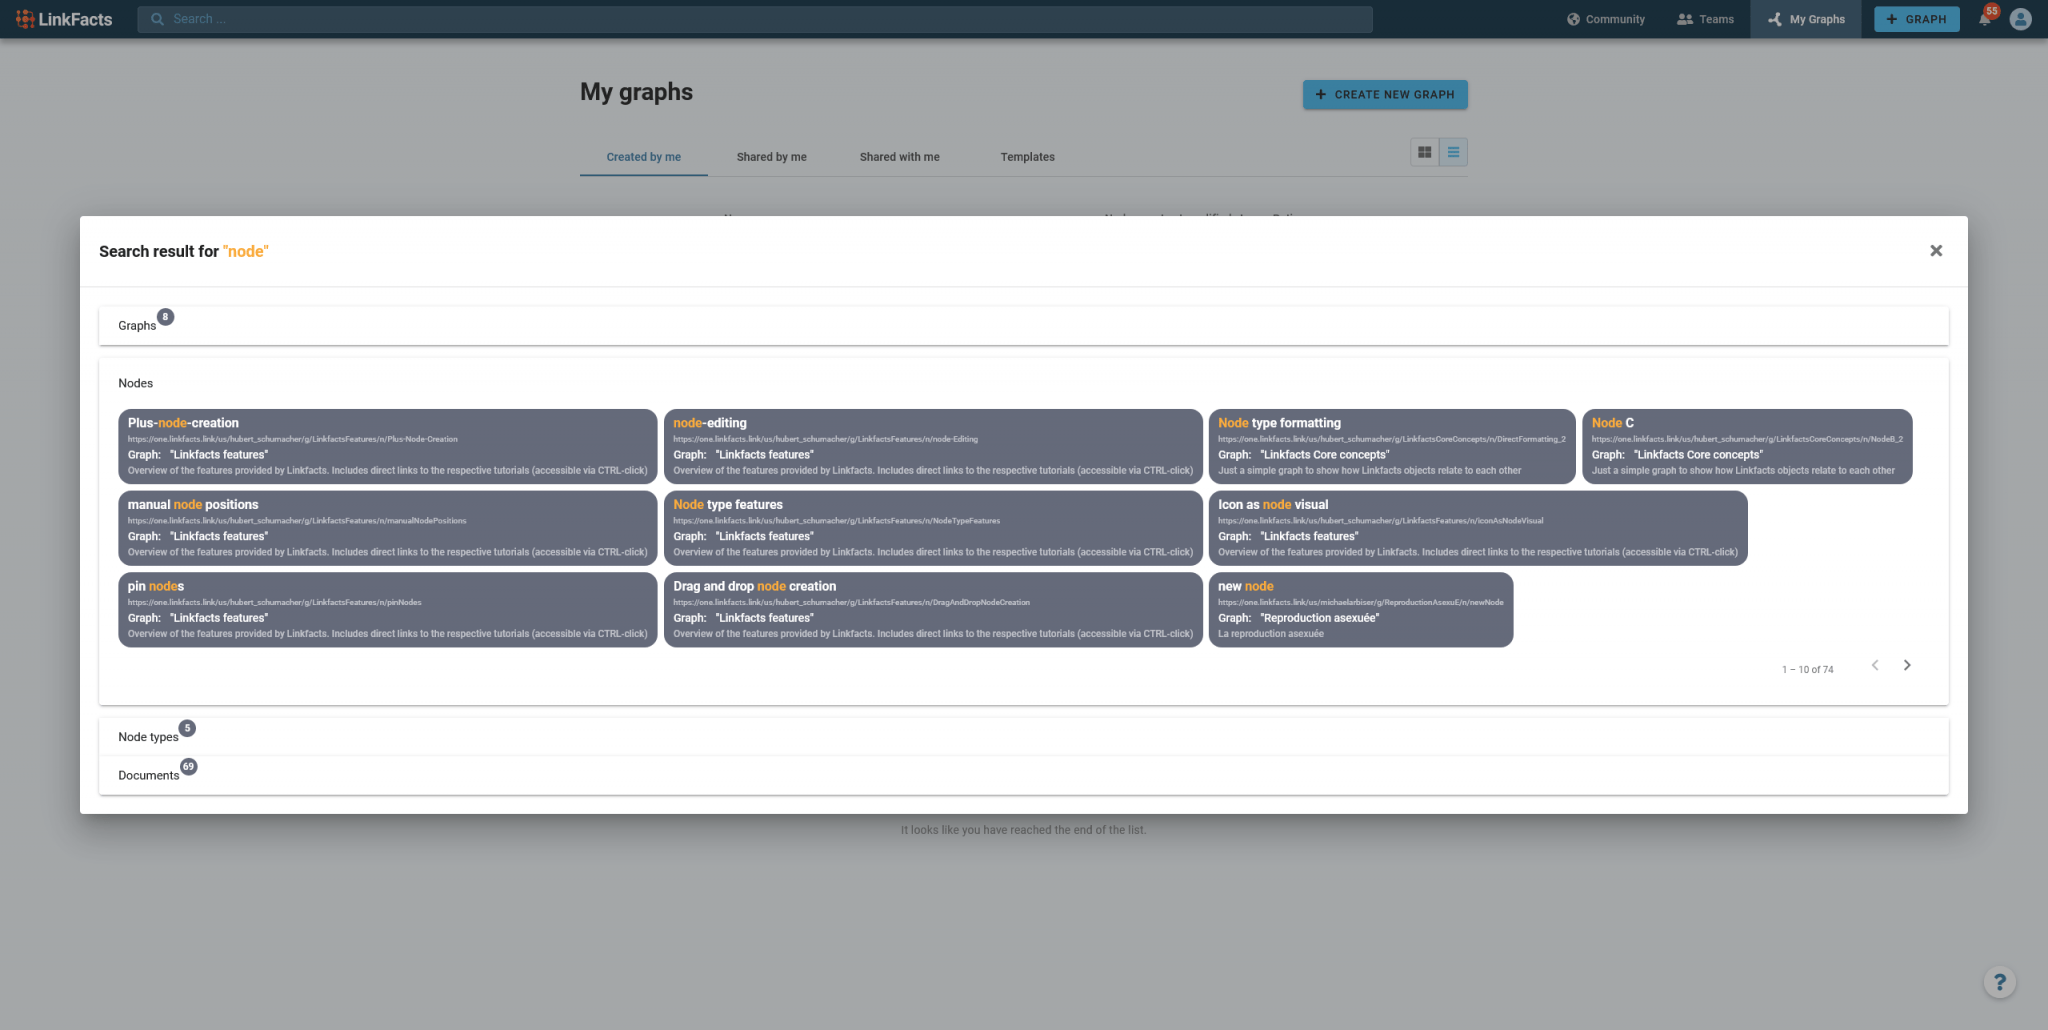Open the notifications bell
Screen dimensions: 2048x1030
click(x=1985, y=19)
